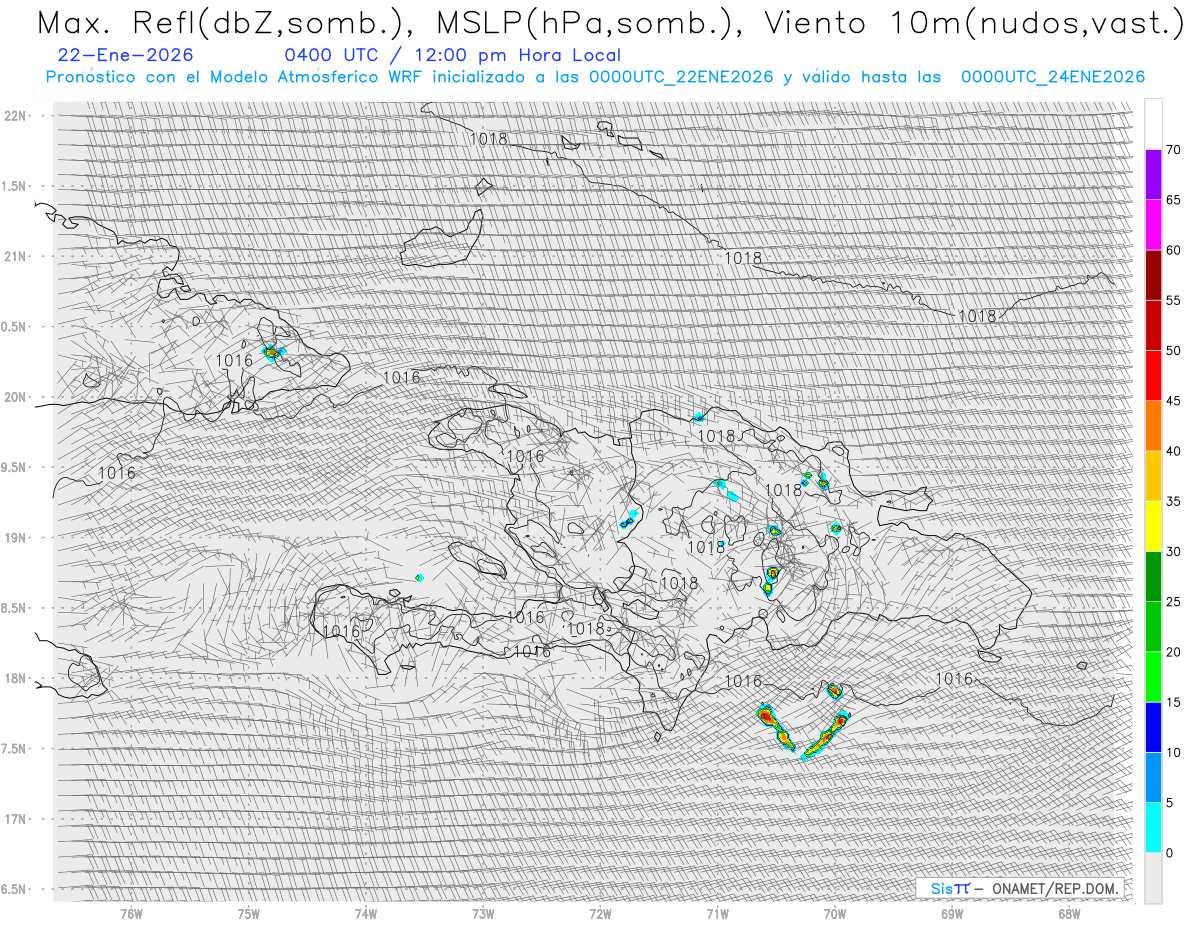Click the yellow 30–35 dBZ colorbar segment

pos(1153,526)
